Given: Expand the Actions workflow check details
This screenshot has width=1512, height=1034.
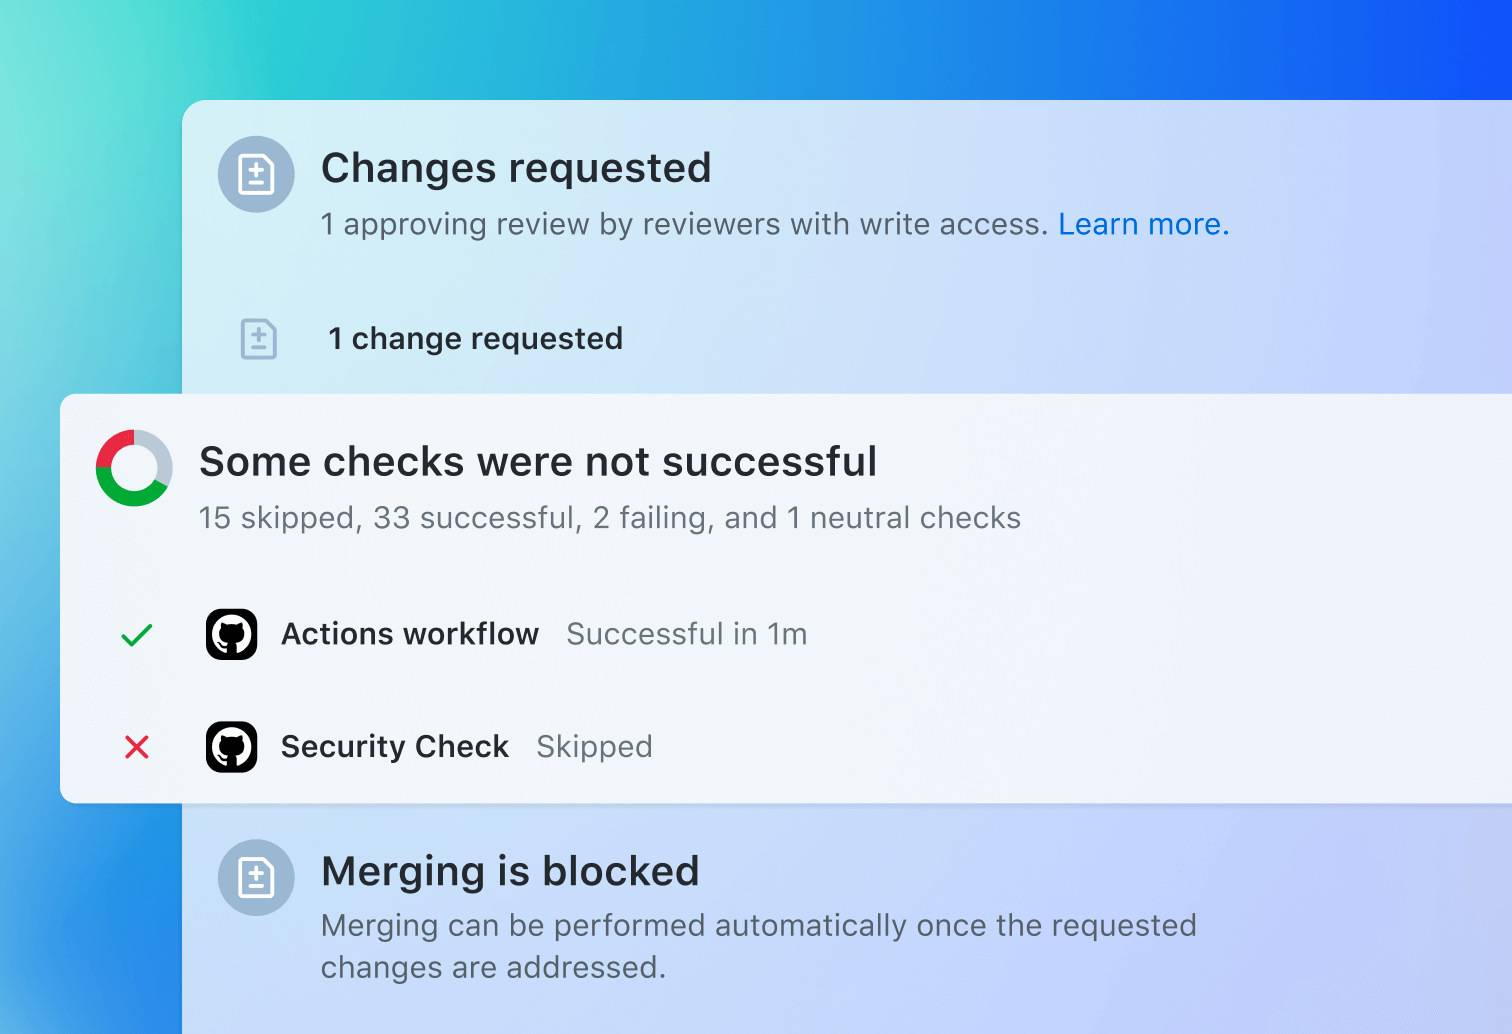Looking at the screenshot, I should [409, 634].
